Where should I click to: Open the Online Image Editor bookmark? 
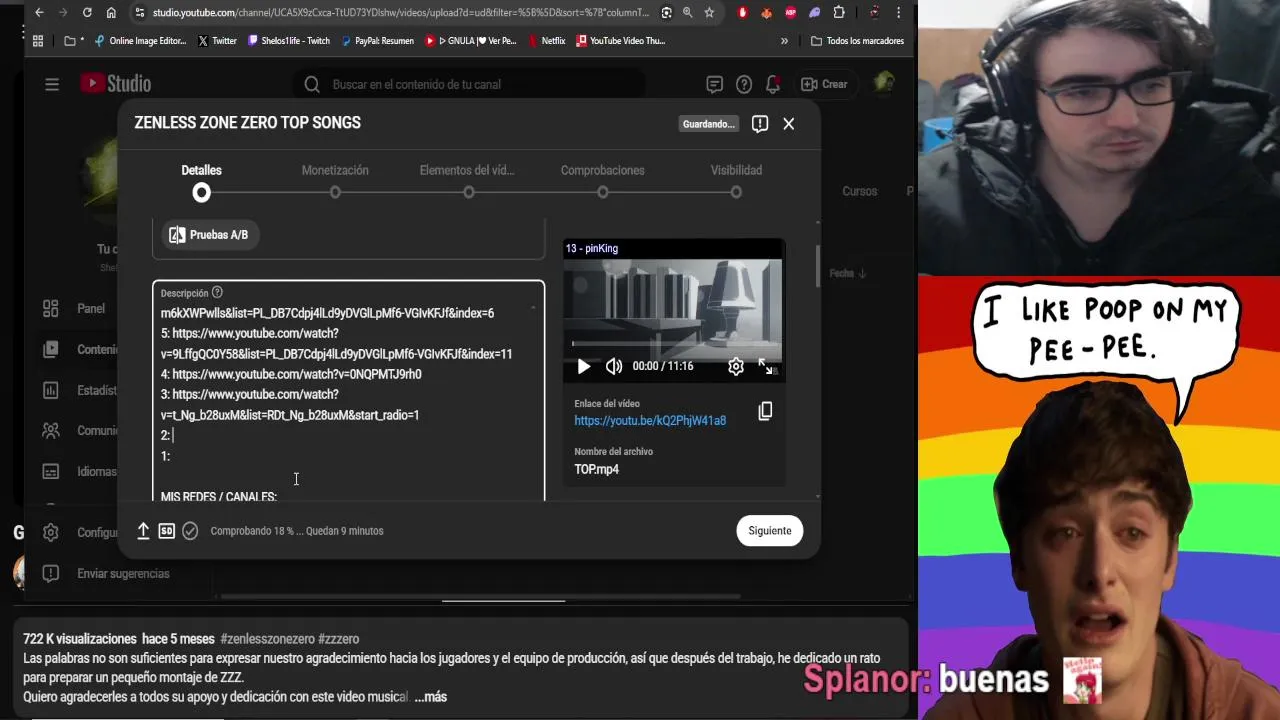pyautogui.click(x=140, y=41)
